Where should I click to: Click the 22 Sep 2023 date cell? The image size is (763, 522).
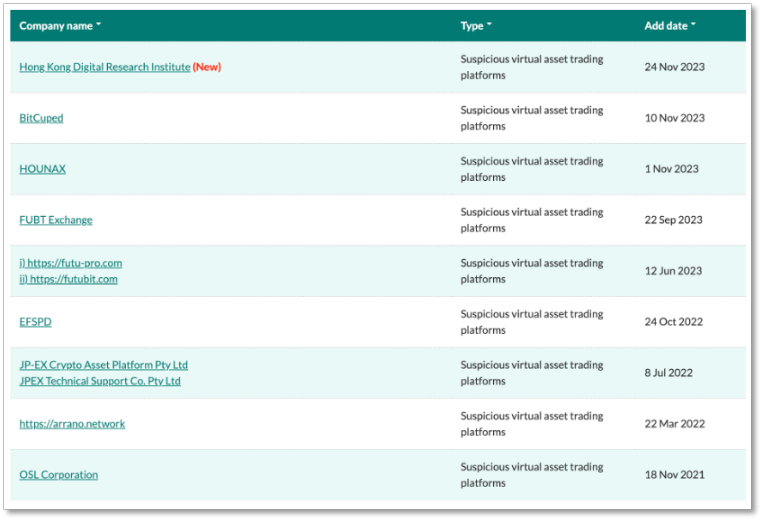pos(673,220)
